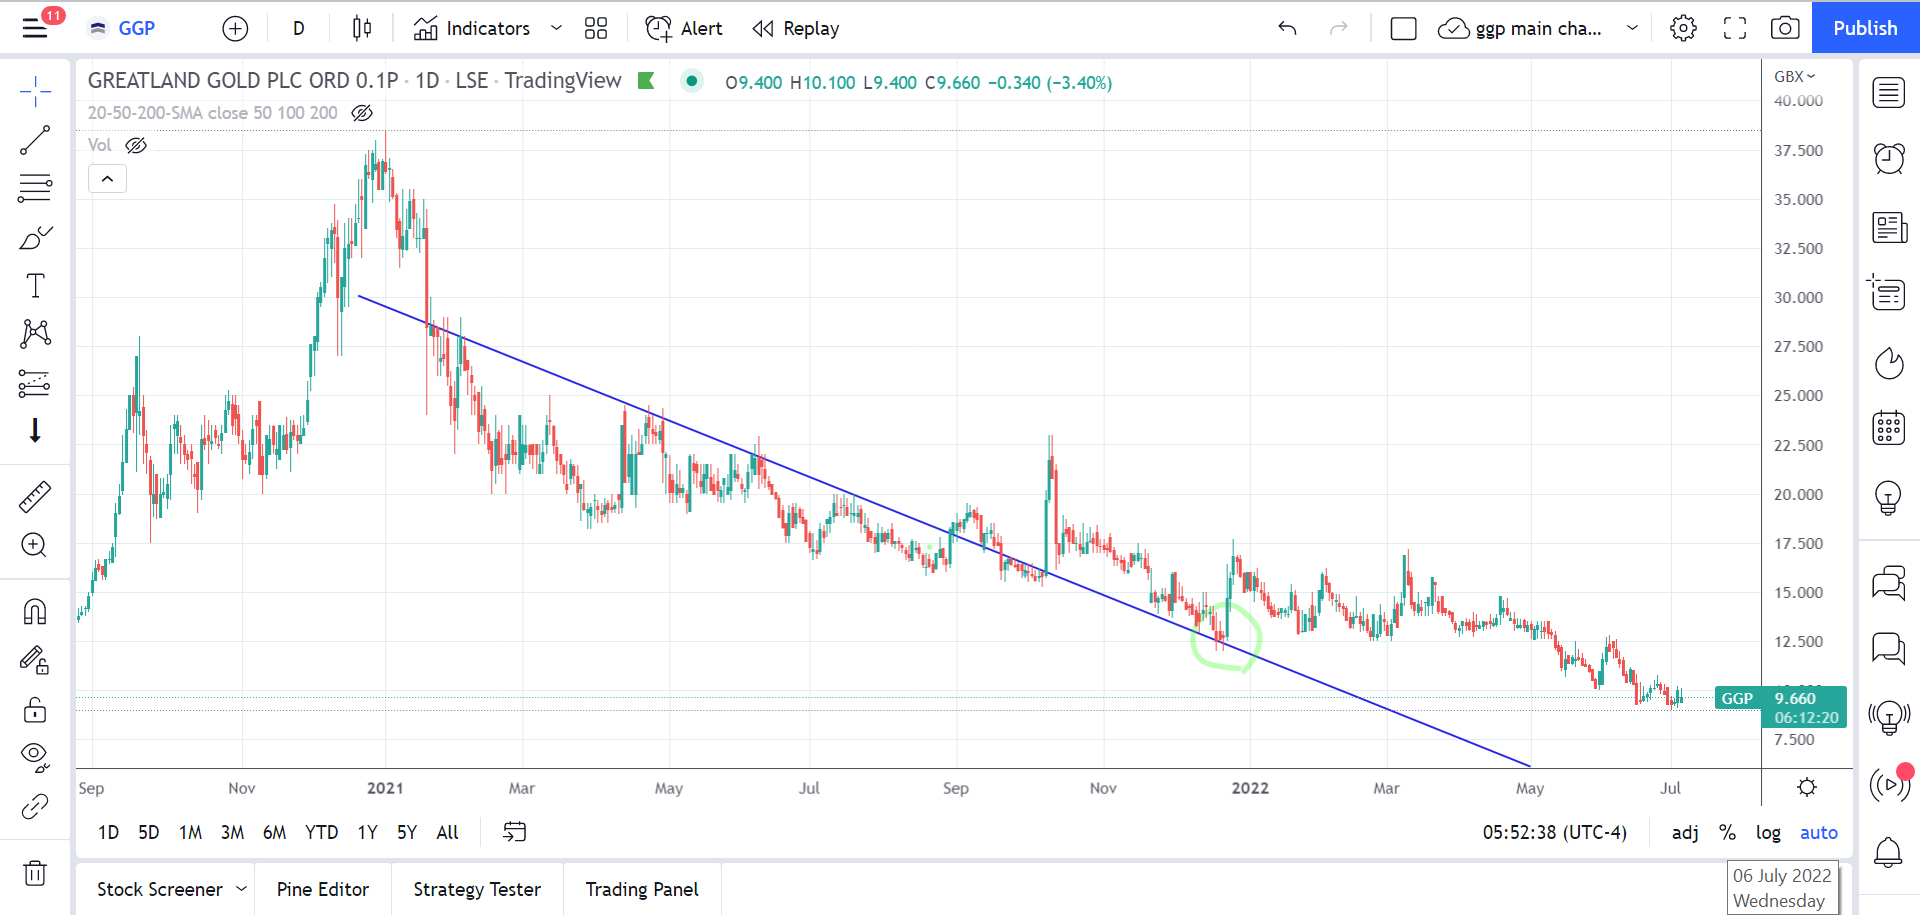The image size is (1920, 915).
Task: Toggle visibility of the 20-50-200-SMA indicator
Action: [362, 113]
